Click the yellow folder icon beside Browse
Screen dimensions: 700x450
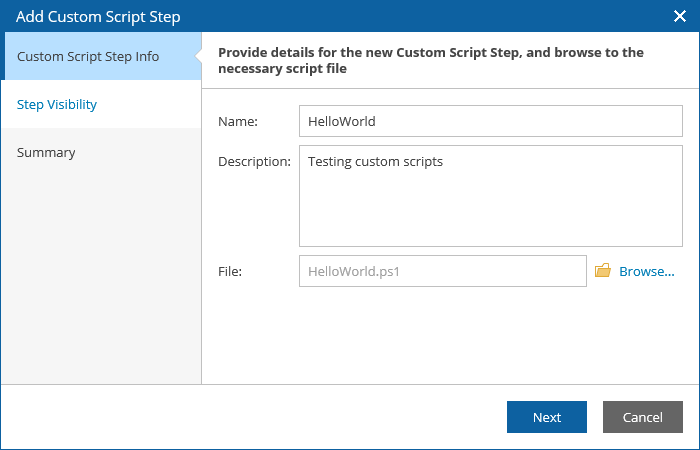(x=603, y=271)
